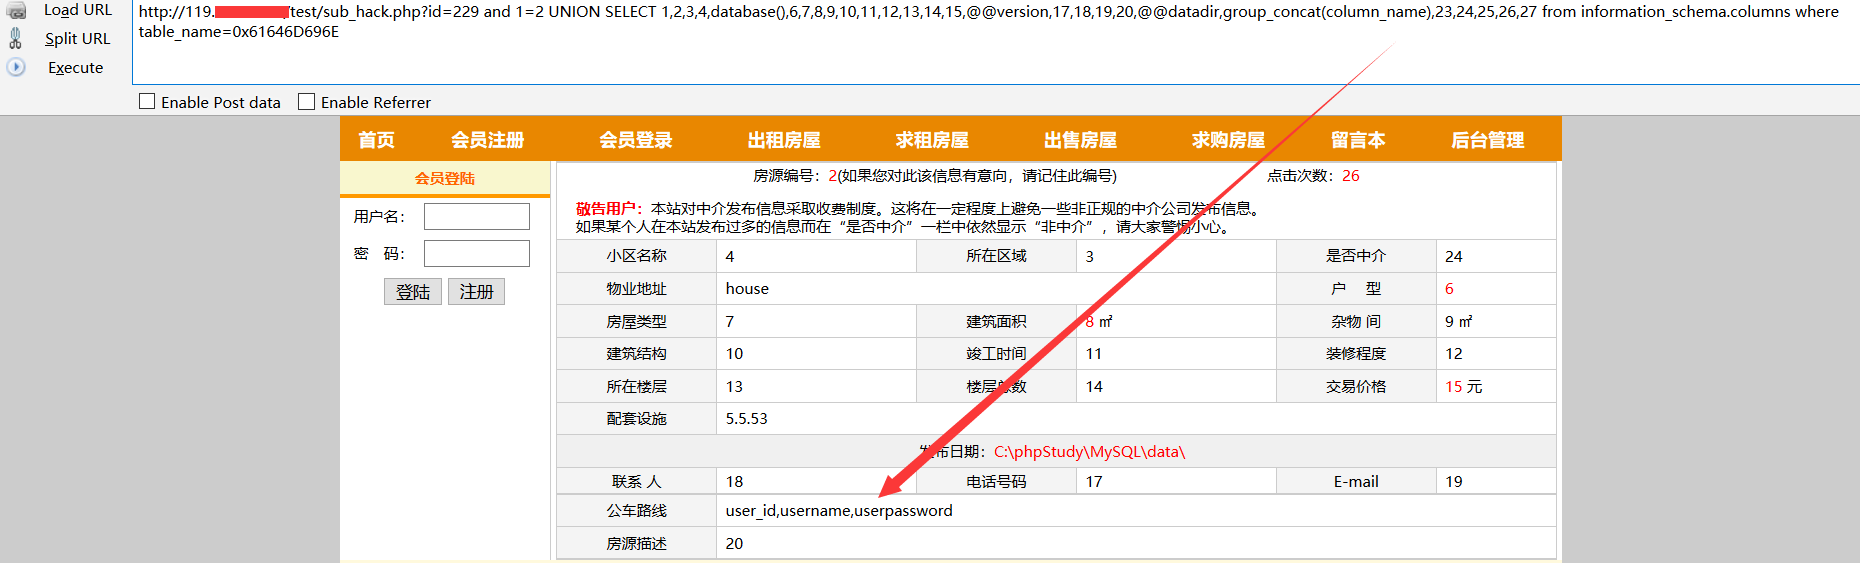Click the 户型 value 6

1450,288
